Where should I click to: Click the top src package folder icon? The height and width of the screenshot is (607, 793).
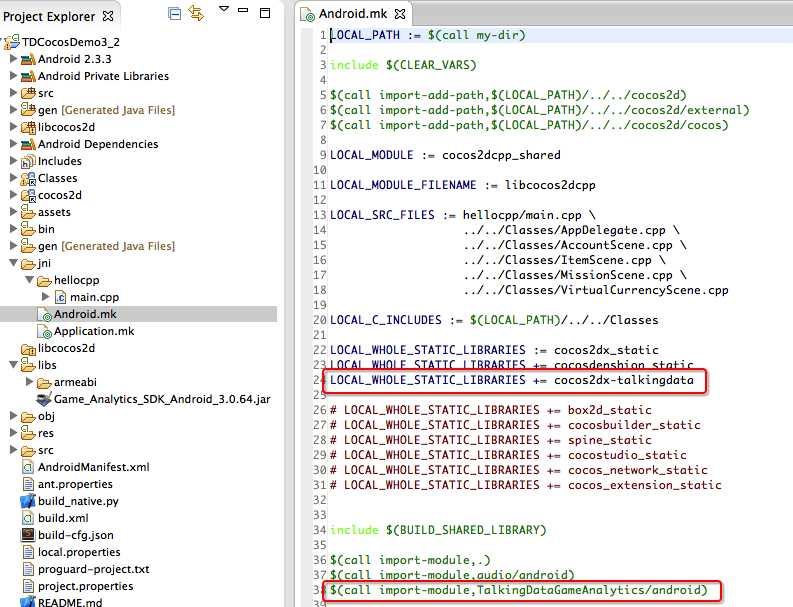pyautogui.click(x=28, y=93)
